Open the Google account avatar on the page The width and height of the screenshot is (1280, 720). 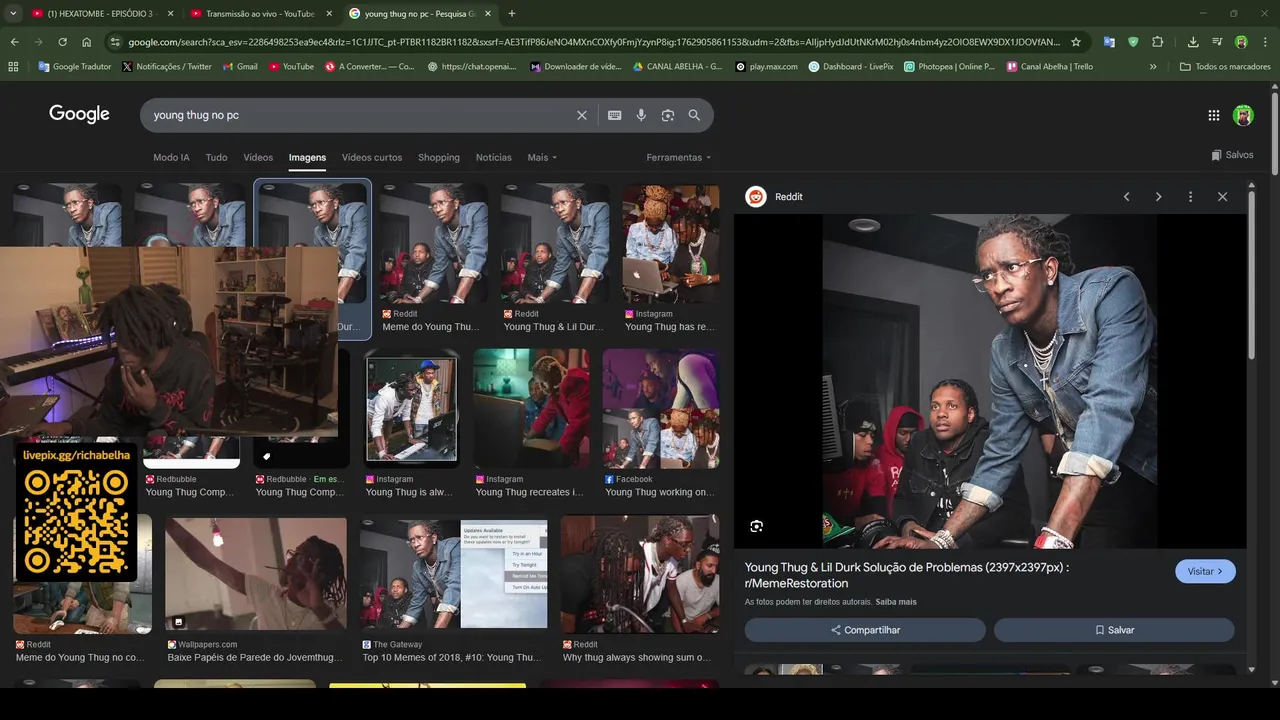point(1243,115)
